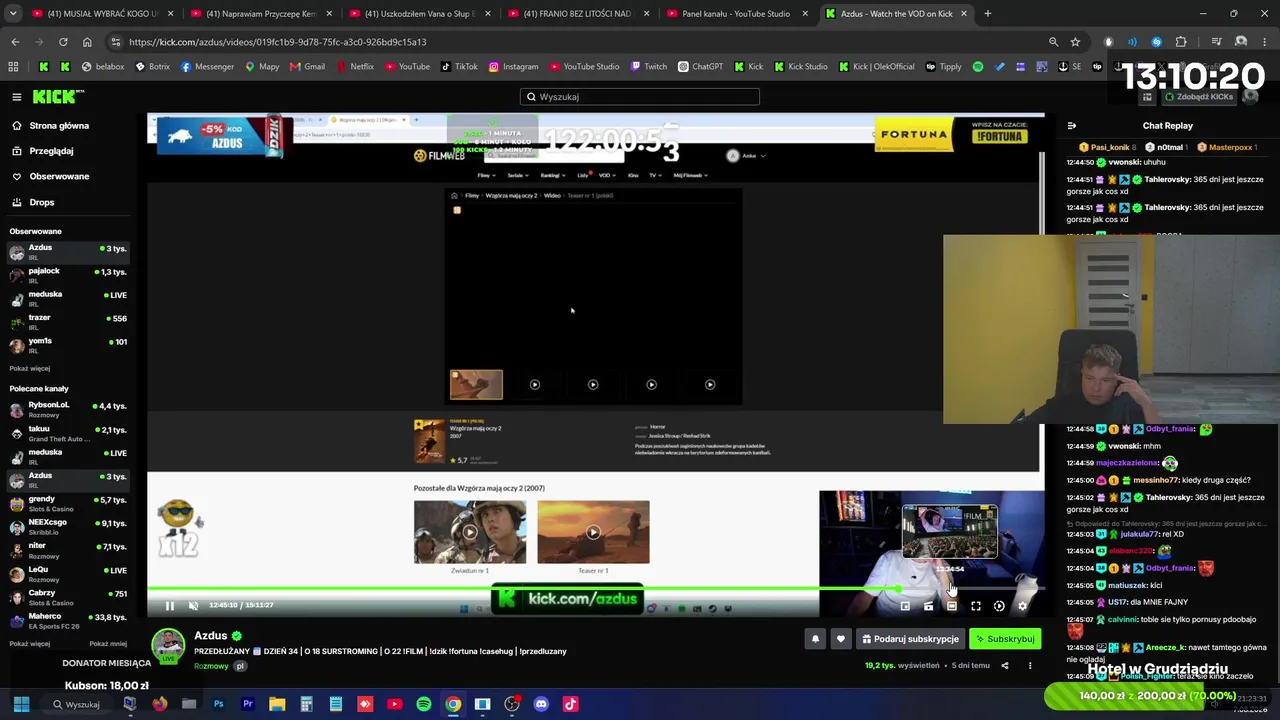Open grendy recommended channel
The image size is (1280, 720).
tap(68, 503)
